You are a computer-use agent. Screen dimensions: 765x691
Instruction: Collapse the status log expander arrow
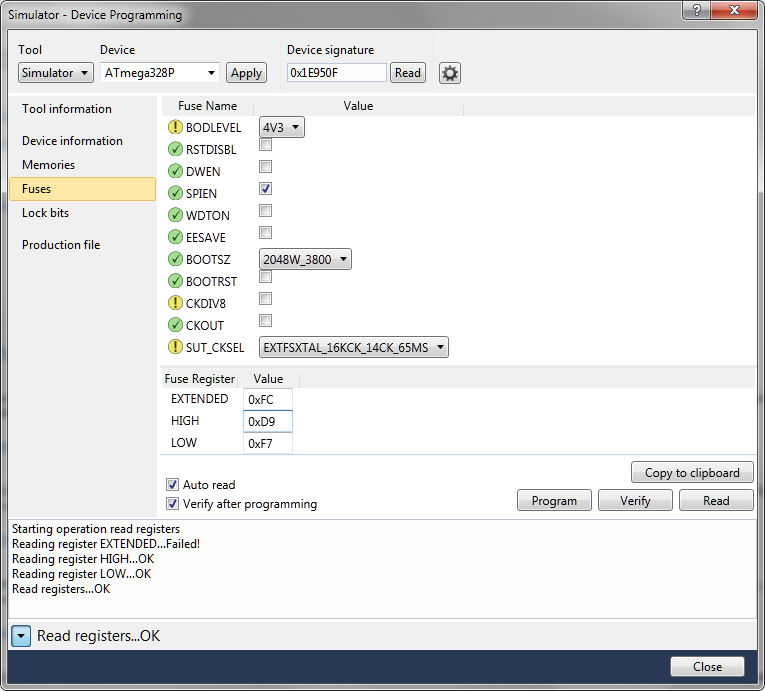pyautogui.click(x=21, y=636)
